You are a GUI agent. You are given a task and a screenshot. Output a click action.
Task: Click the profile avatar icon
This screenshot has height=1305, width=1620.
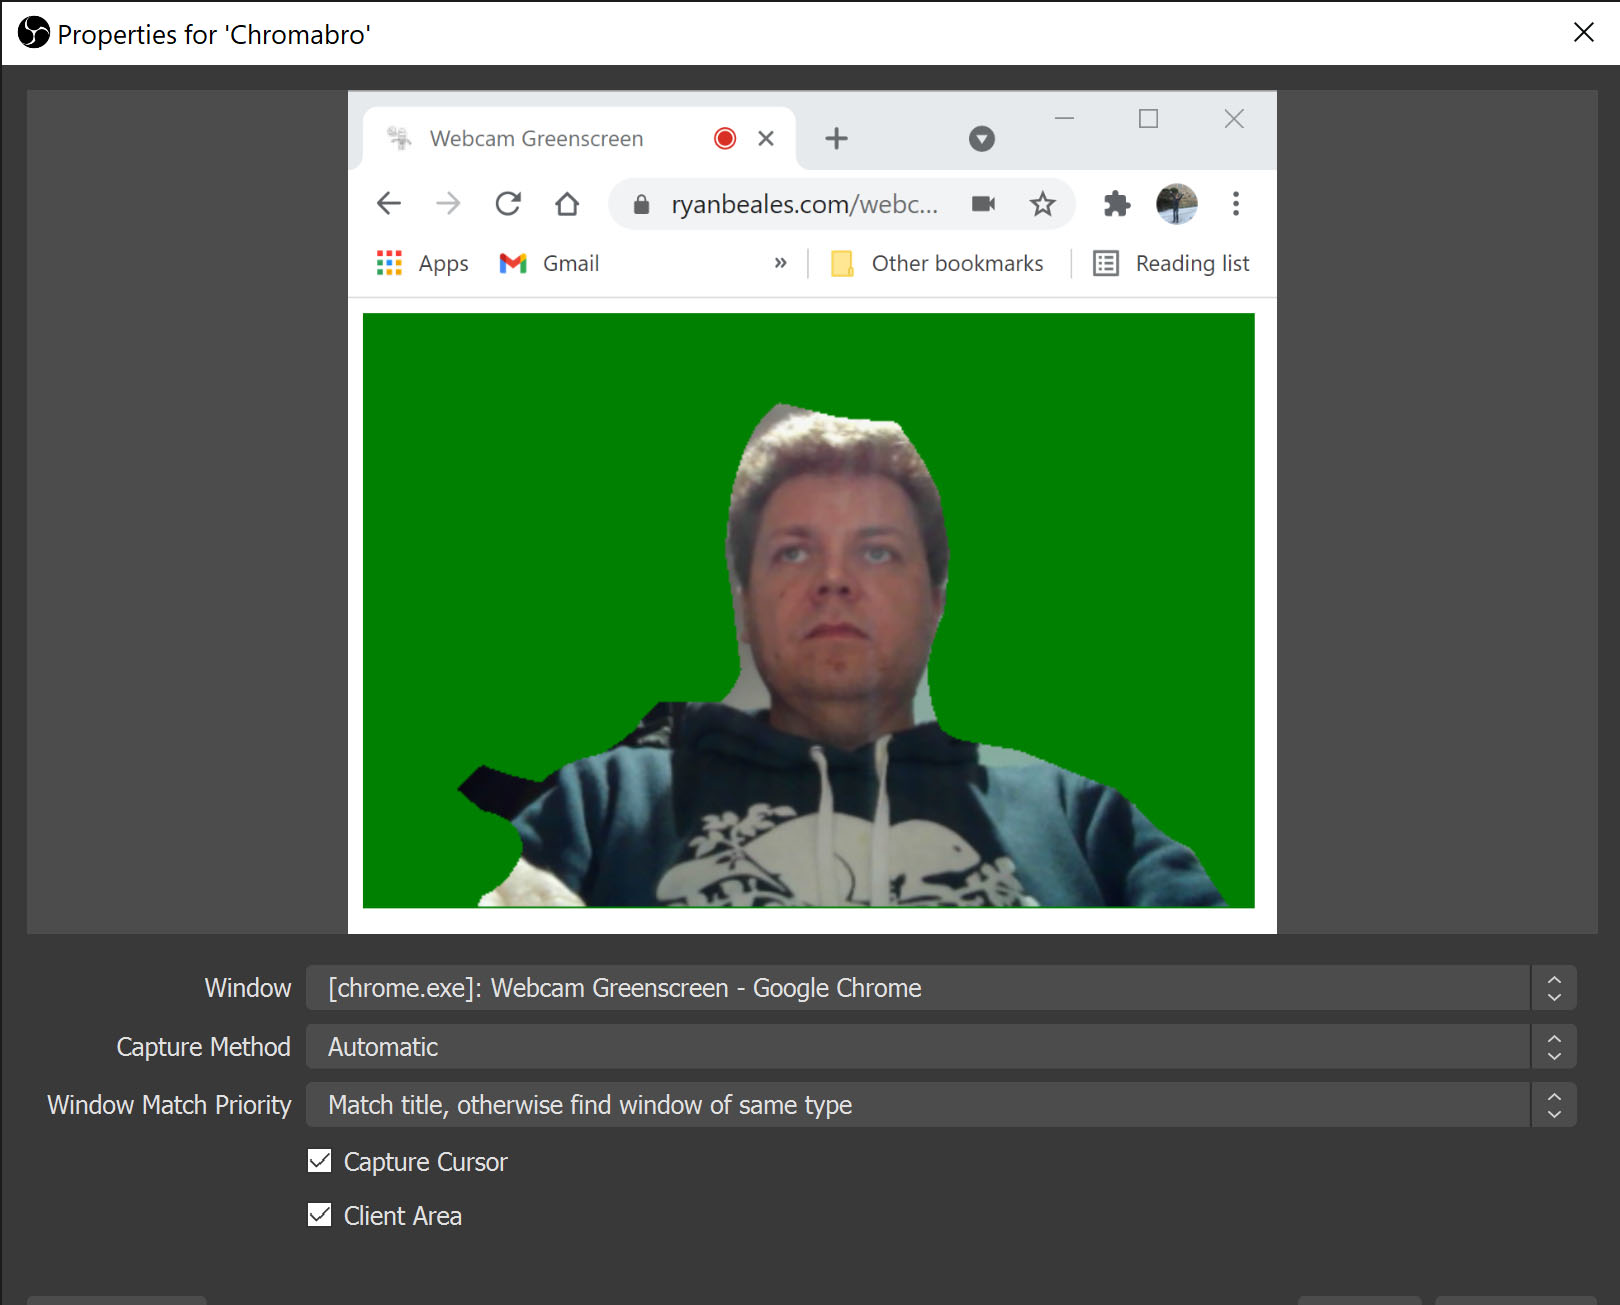1177,204
